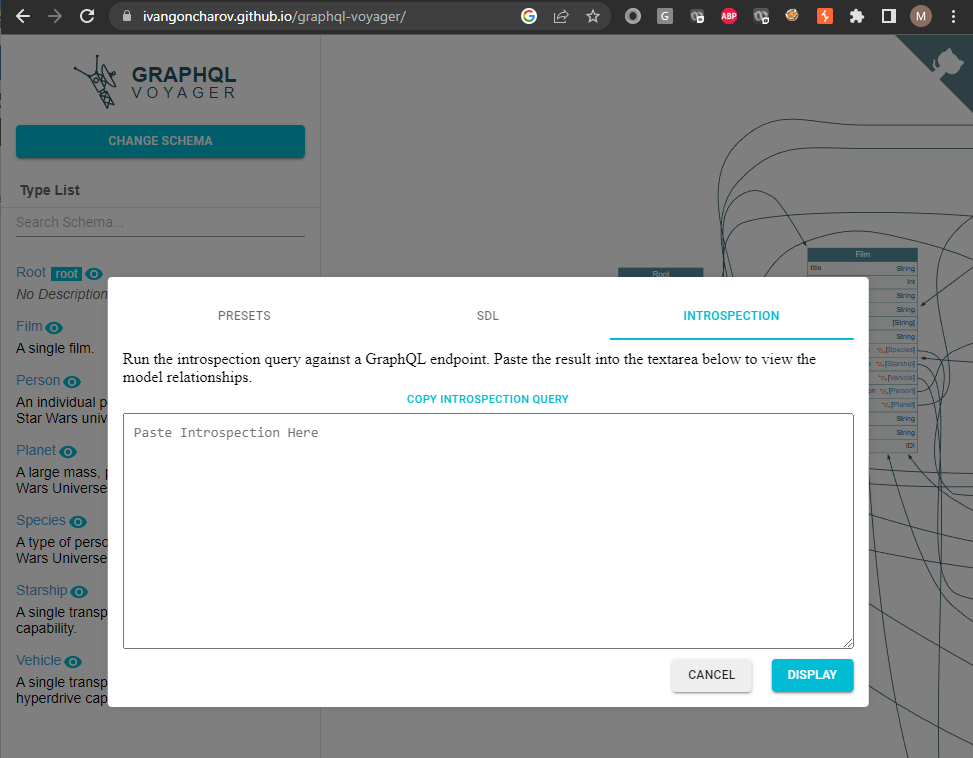Reload the page using the refresh icon
The width and height of the screenshot is (973, 758).
[x=86, y=16]
